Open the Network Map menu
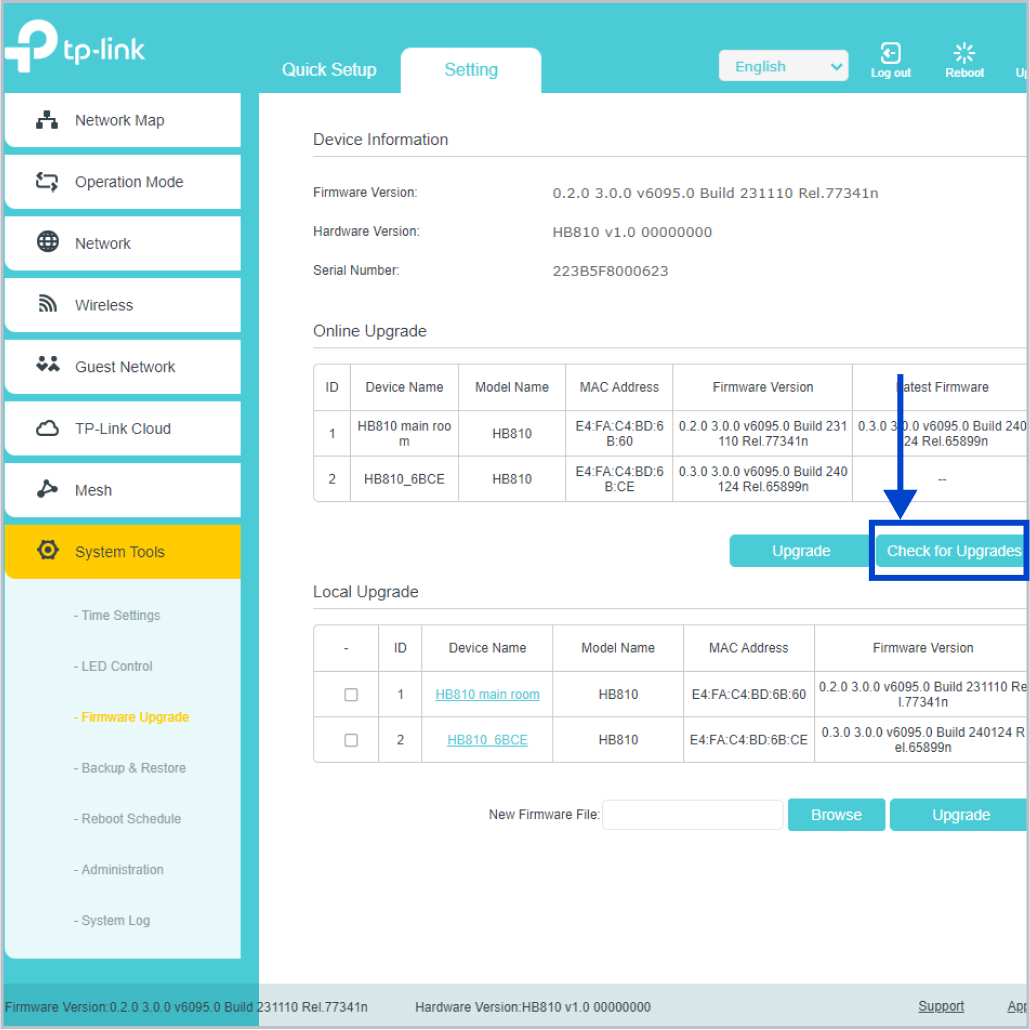Viewport: 1030px width, 1030px height. pos(123,120)
